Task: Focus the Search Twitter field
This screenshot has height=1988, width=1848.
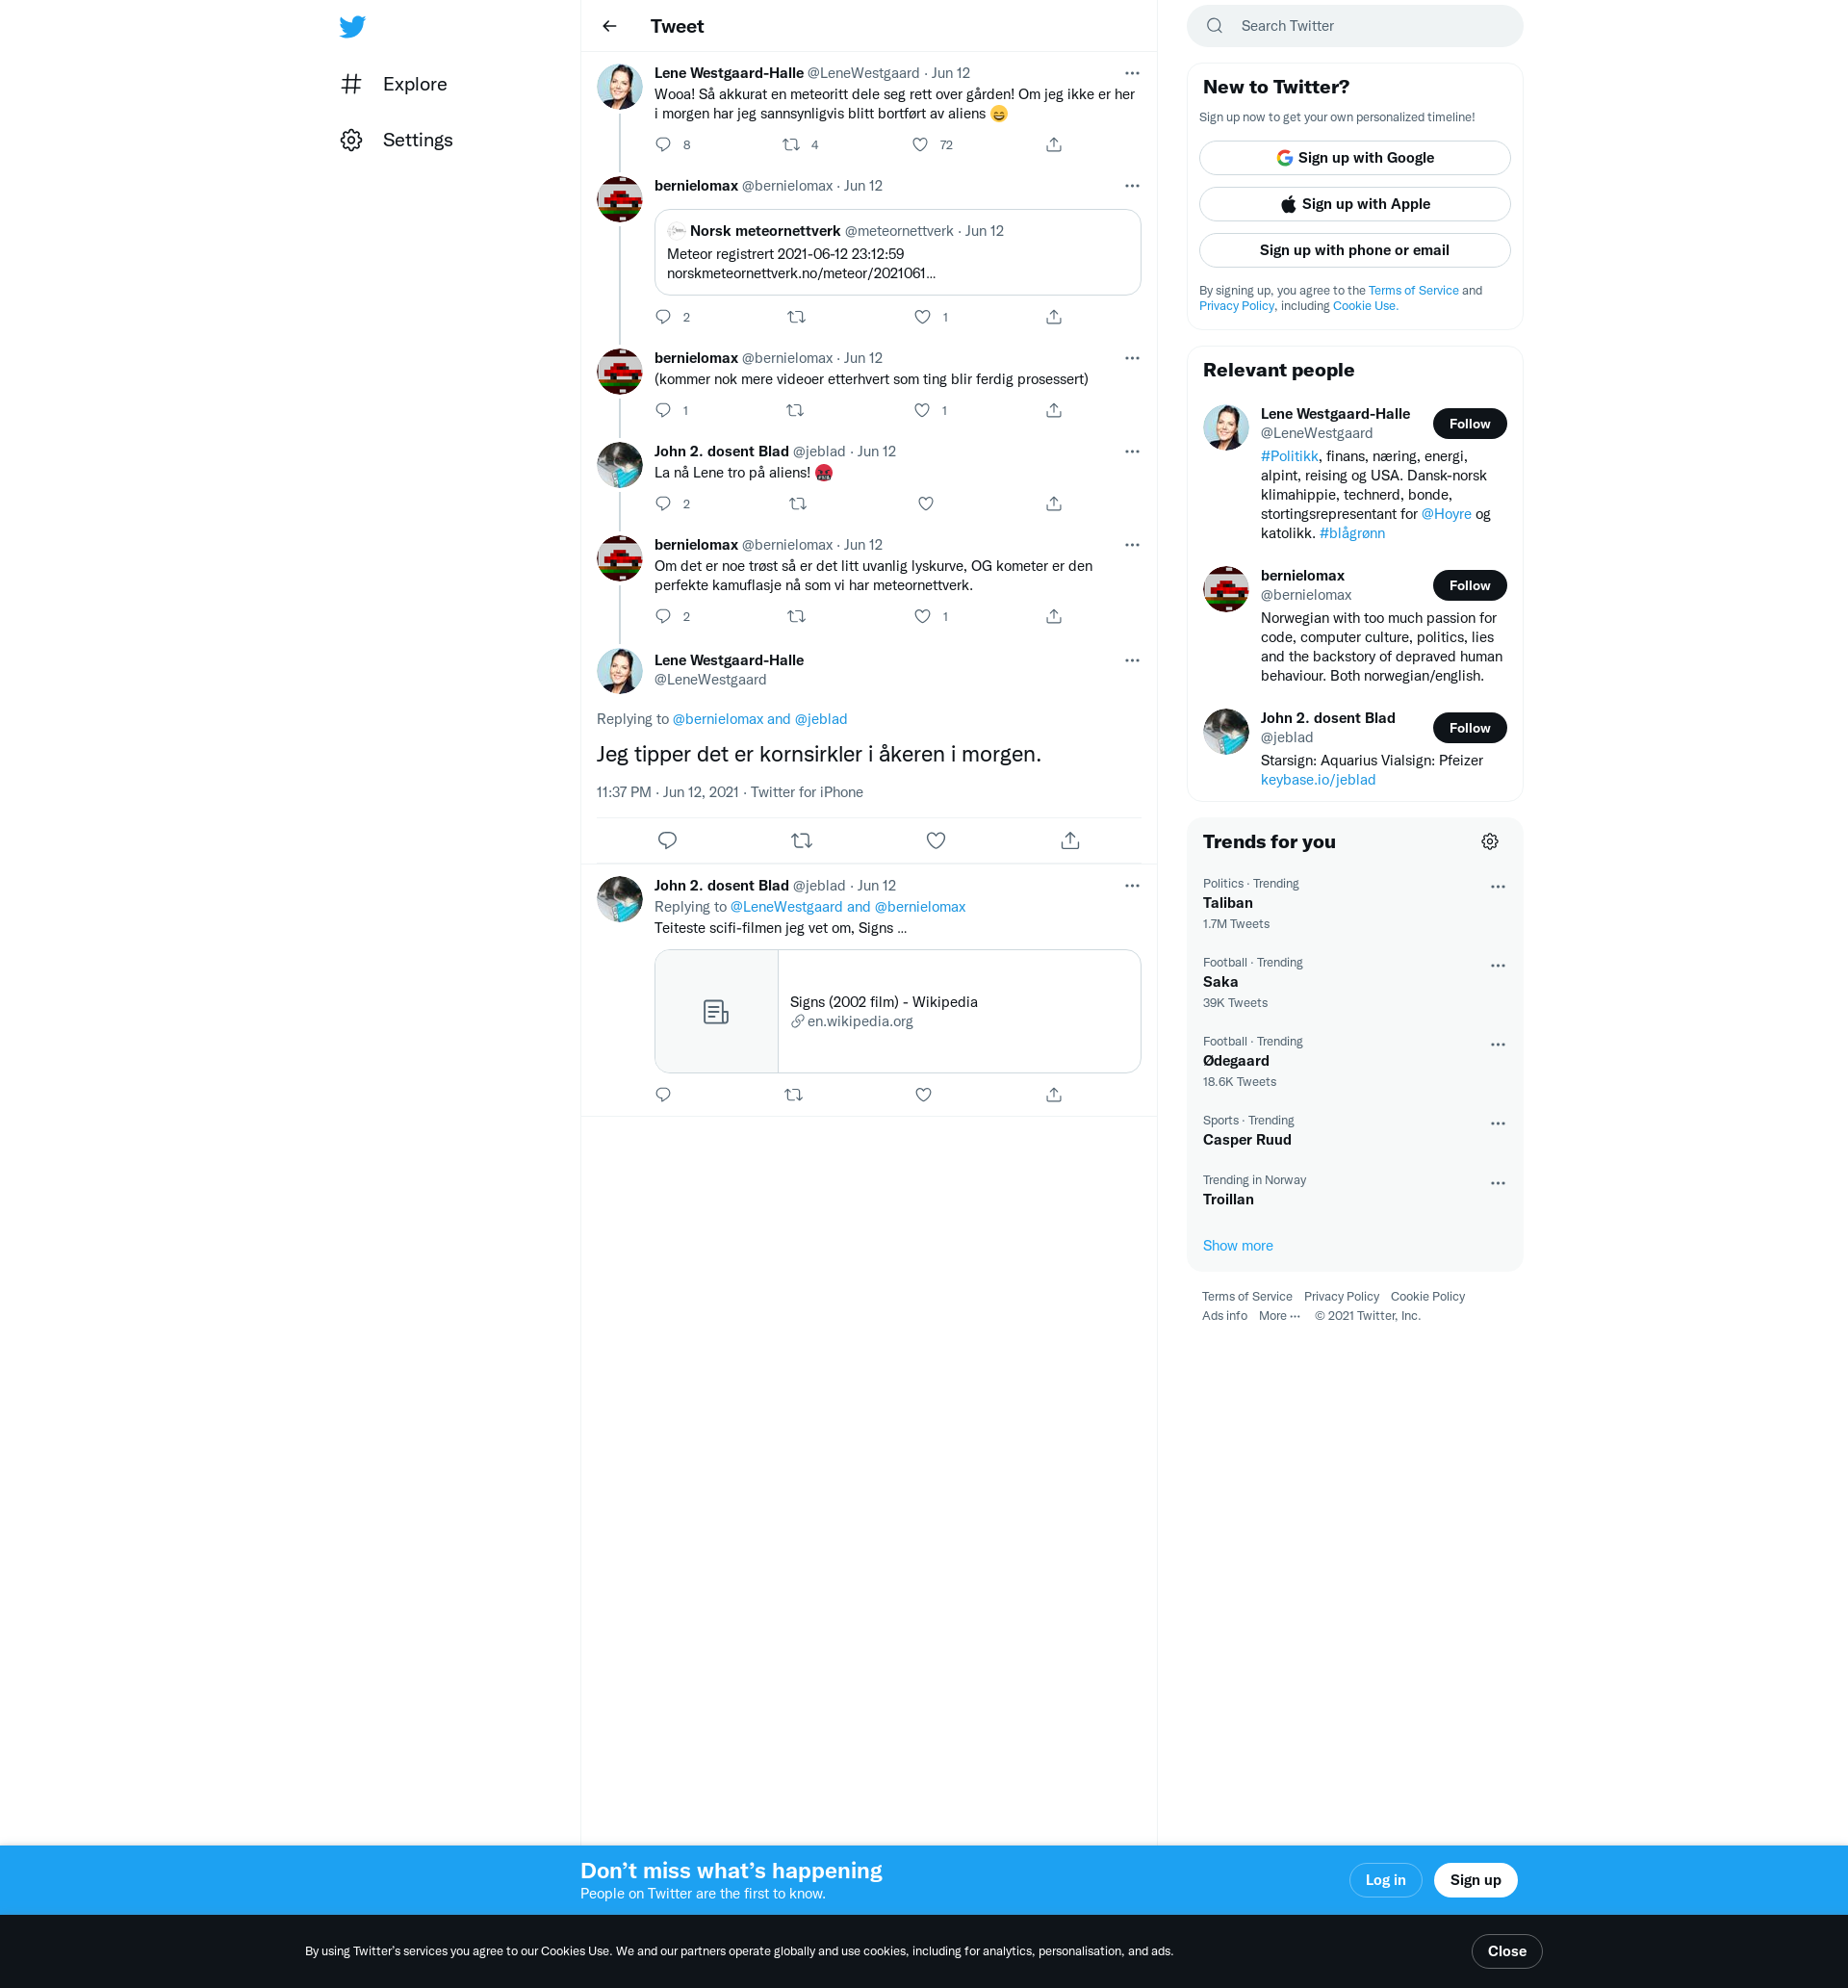Action: pos(1355,26)
